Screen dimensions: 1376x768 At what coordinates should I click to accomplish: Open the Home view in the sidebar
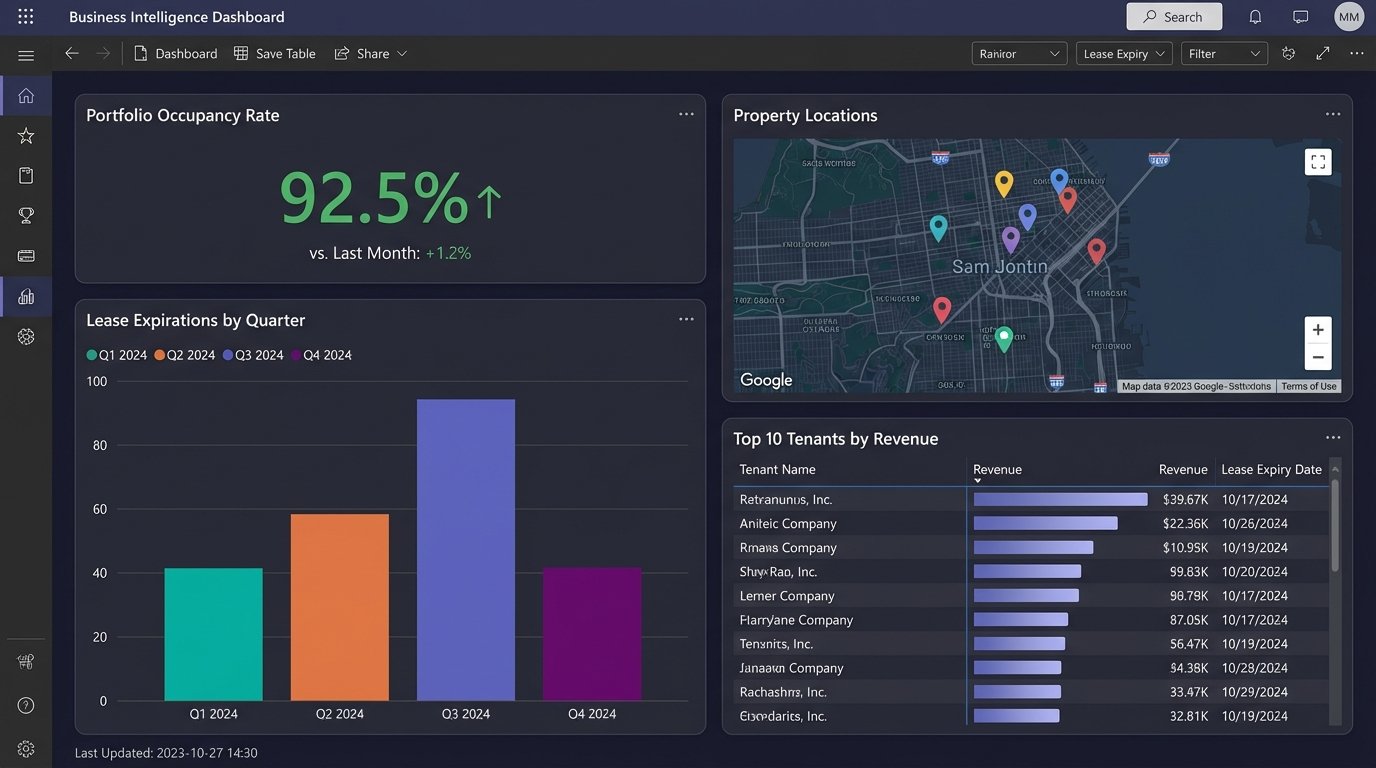pos(26,95)
